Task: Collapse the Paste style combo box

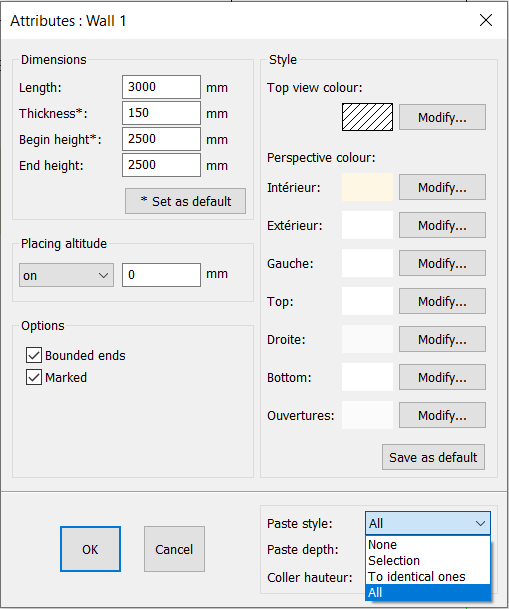Action: click(x=427, y=523)
